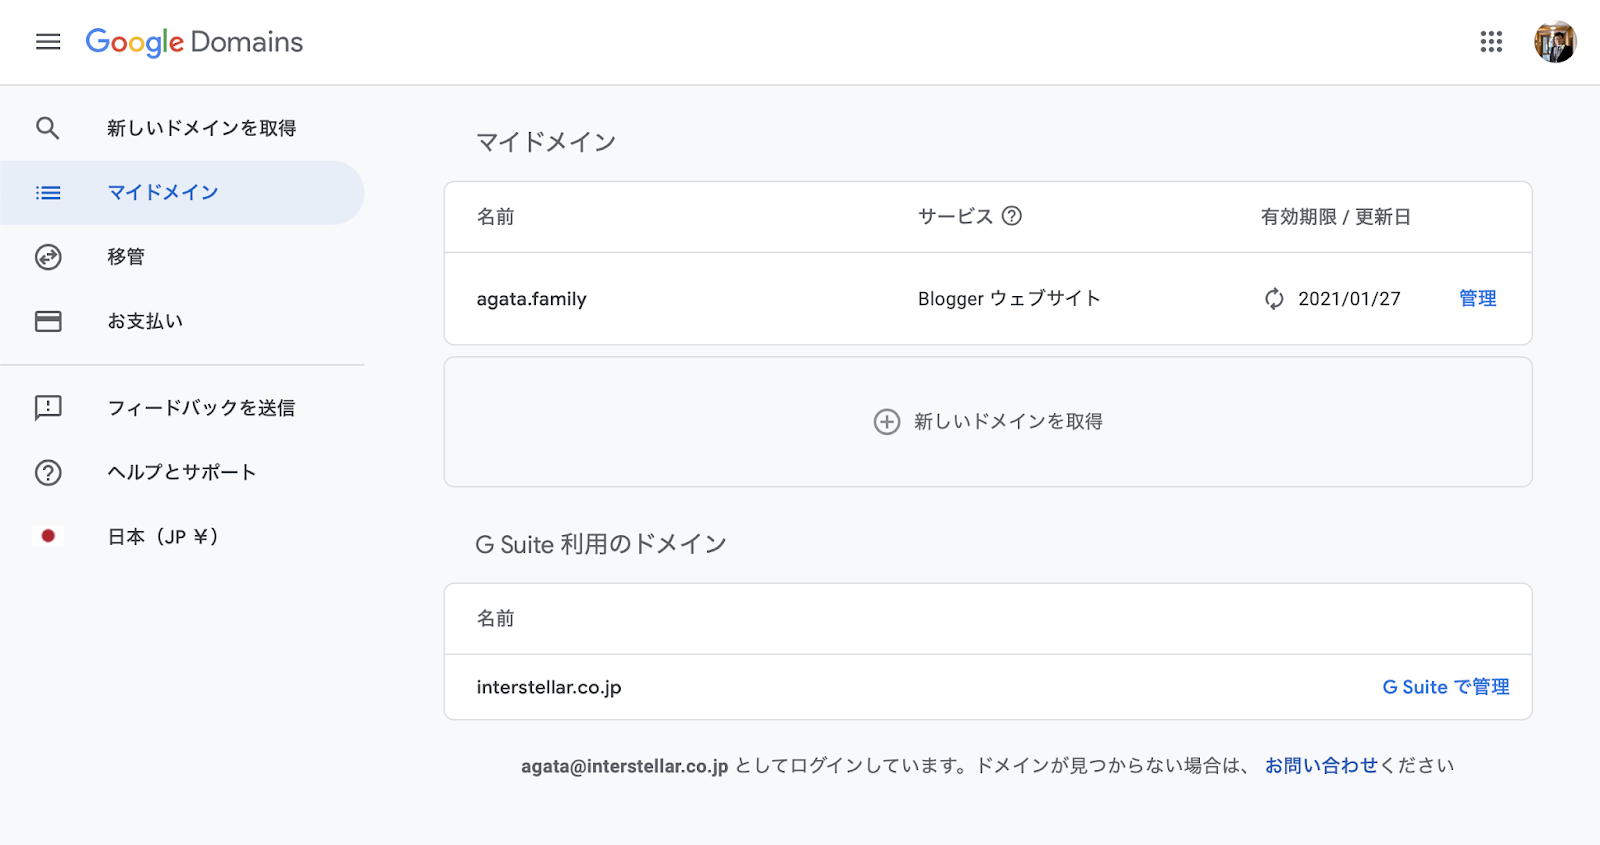Click the service help tooltip icon

pyautogui.click(x=1012, y=216)
